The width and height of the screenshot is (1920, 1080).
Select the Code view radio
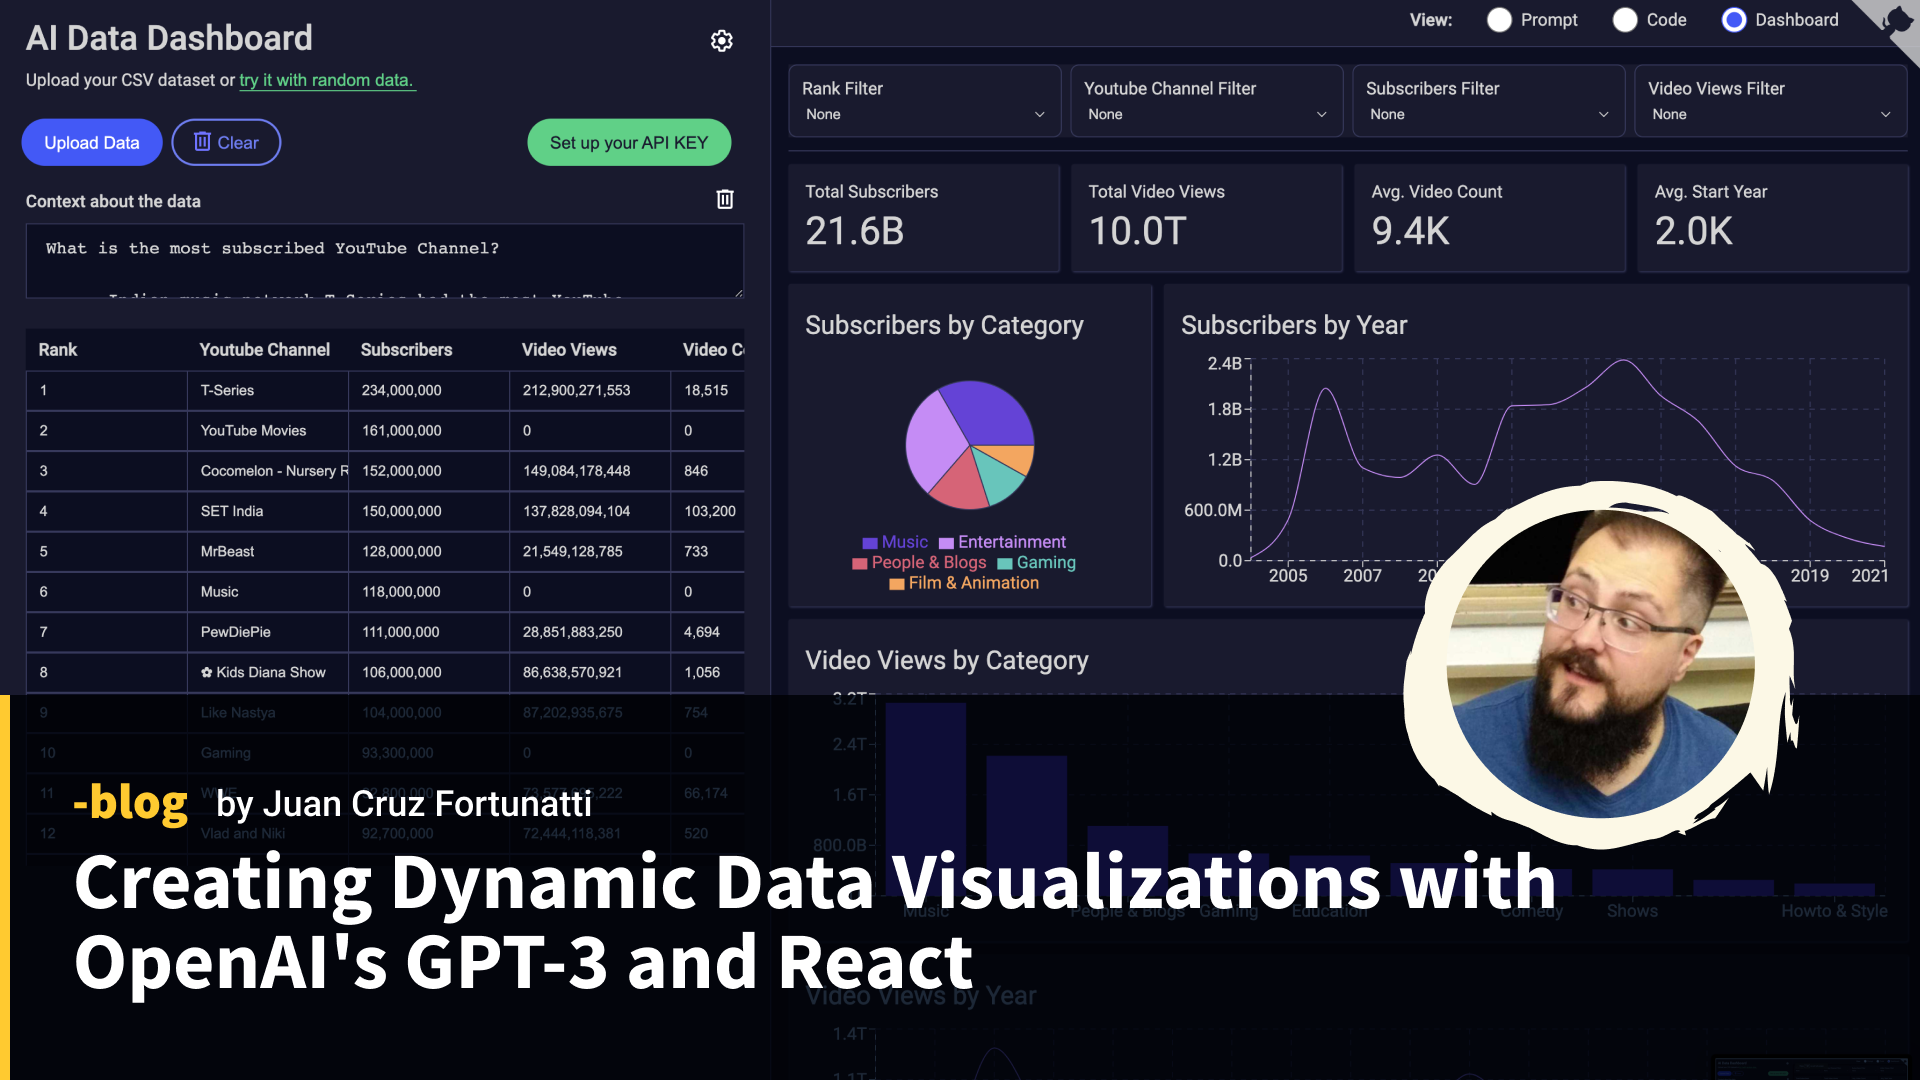click(1625, 20)
